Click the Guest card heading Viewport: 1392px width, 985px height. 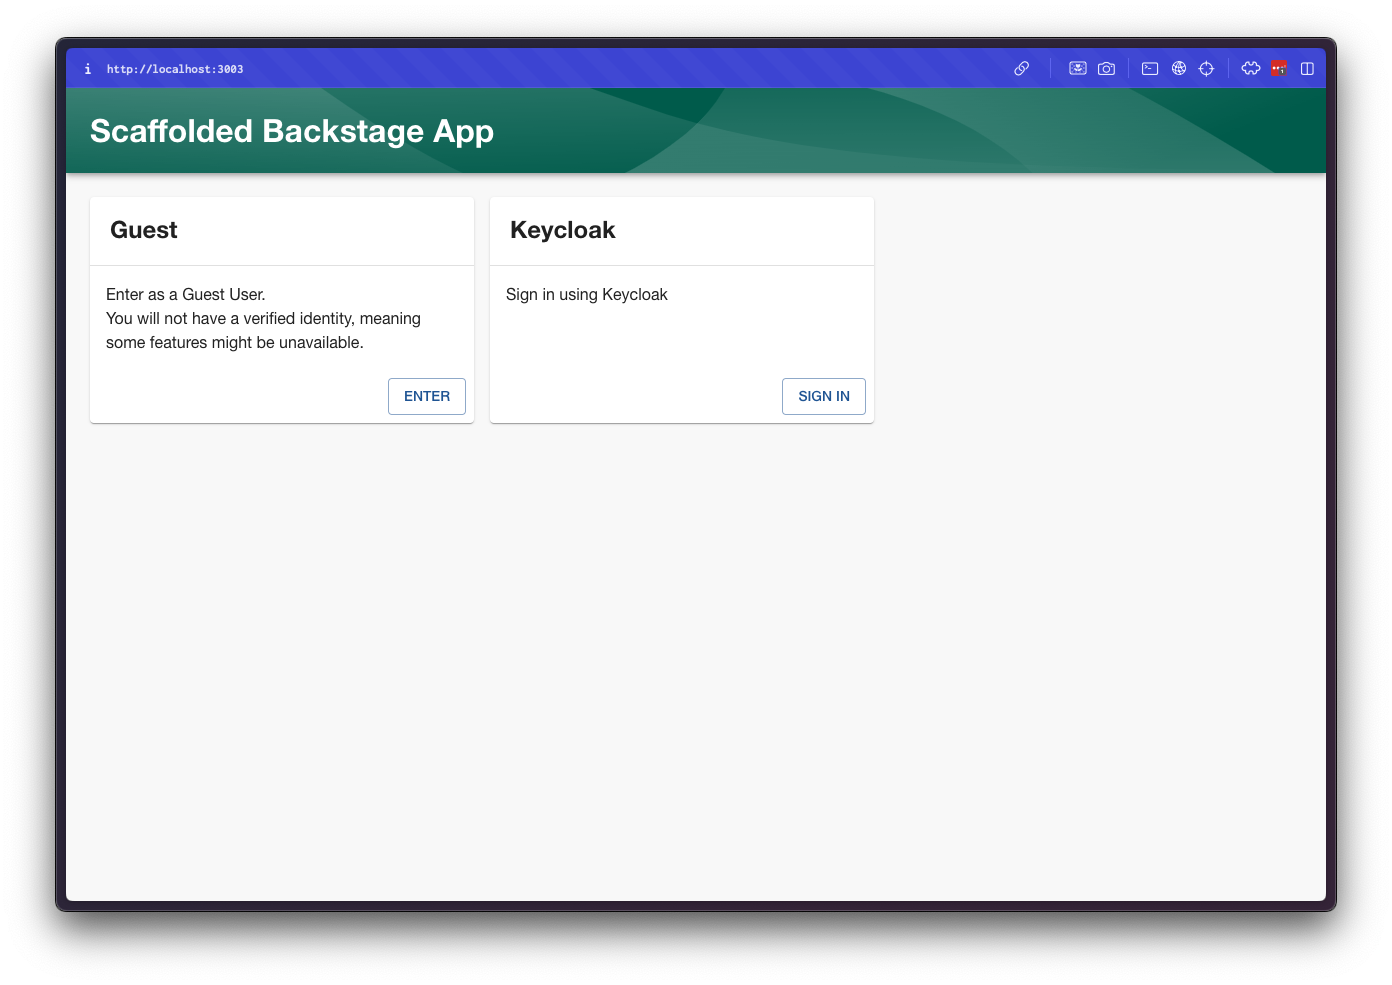coord(144,230)
